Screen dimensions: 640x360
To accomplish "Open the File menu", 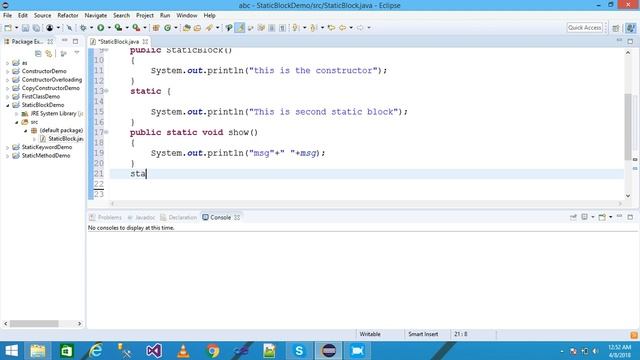I will (x=7, y=16).
